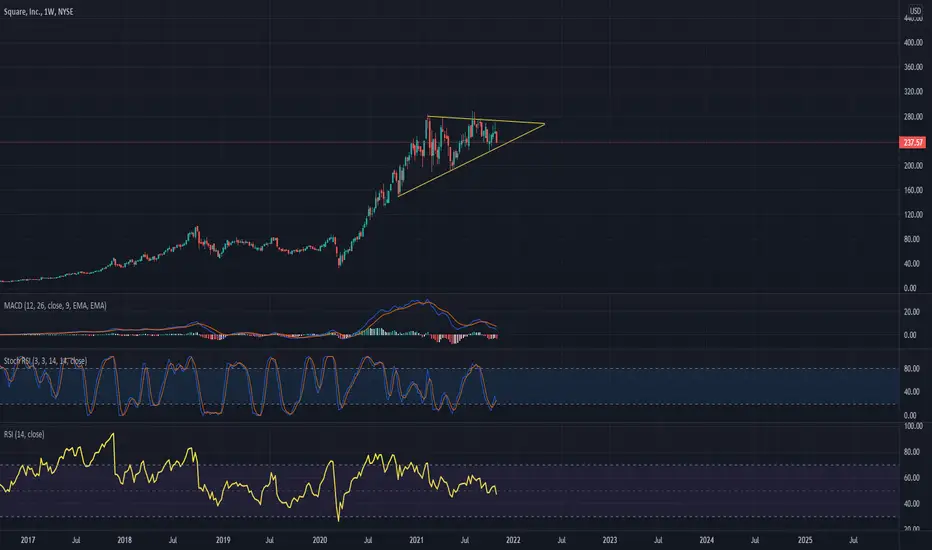Click the 2021 time axis label
Image resolution: width=932 pixels, height=550 pixels.
(417, 540)
